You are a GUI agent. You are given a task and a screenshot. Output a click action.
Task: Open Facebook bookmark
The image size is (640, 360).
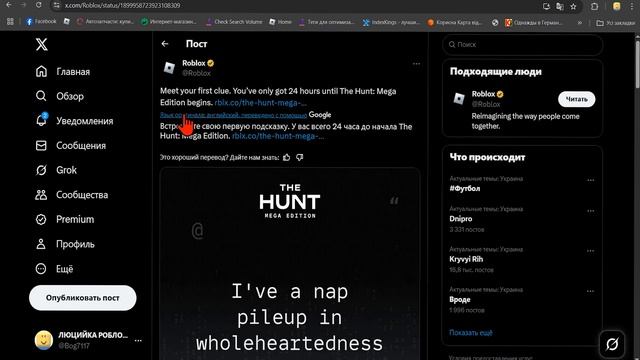click(x=41, y=22)
